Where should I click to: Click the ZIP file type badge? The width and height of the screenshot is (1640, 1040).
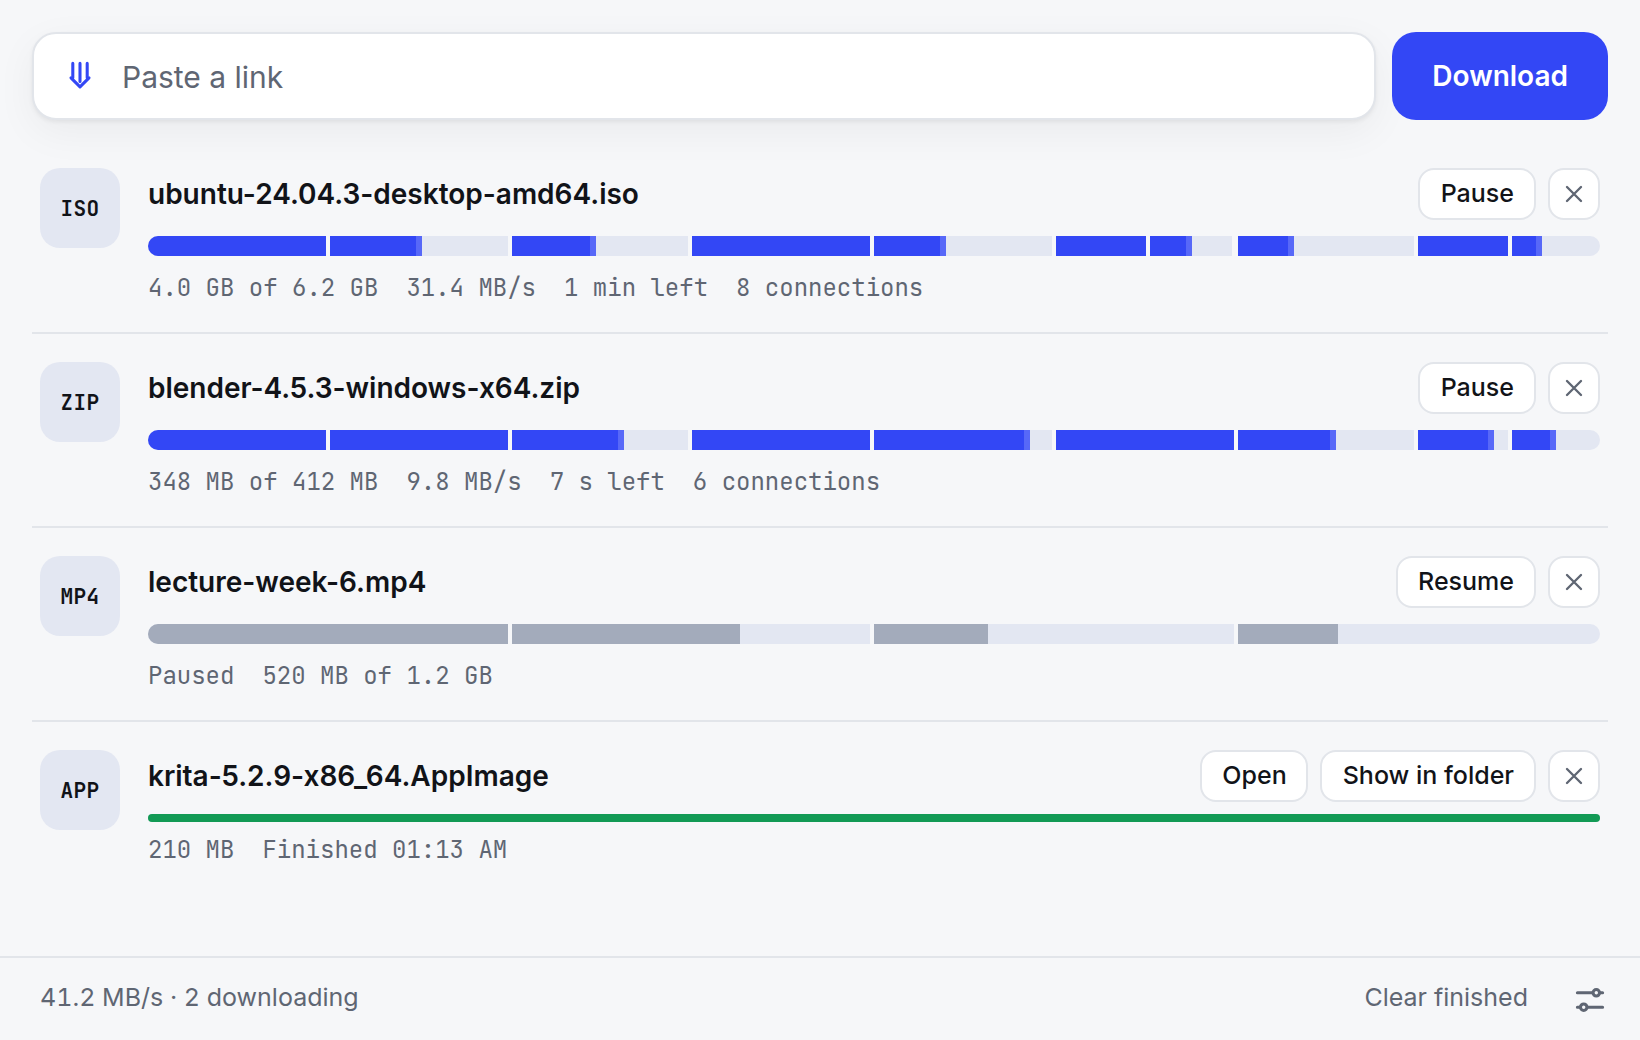click(80, 402)
